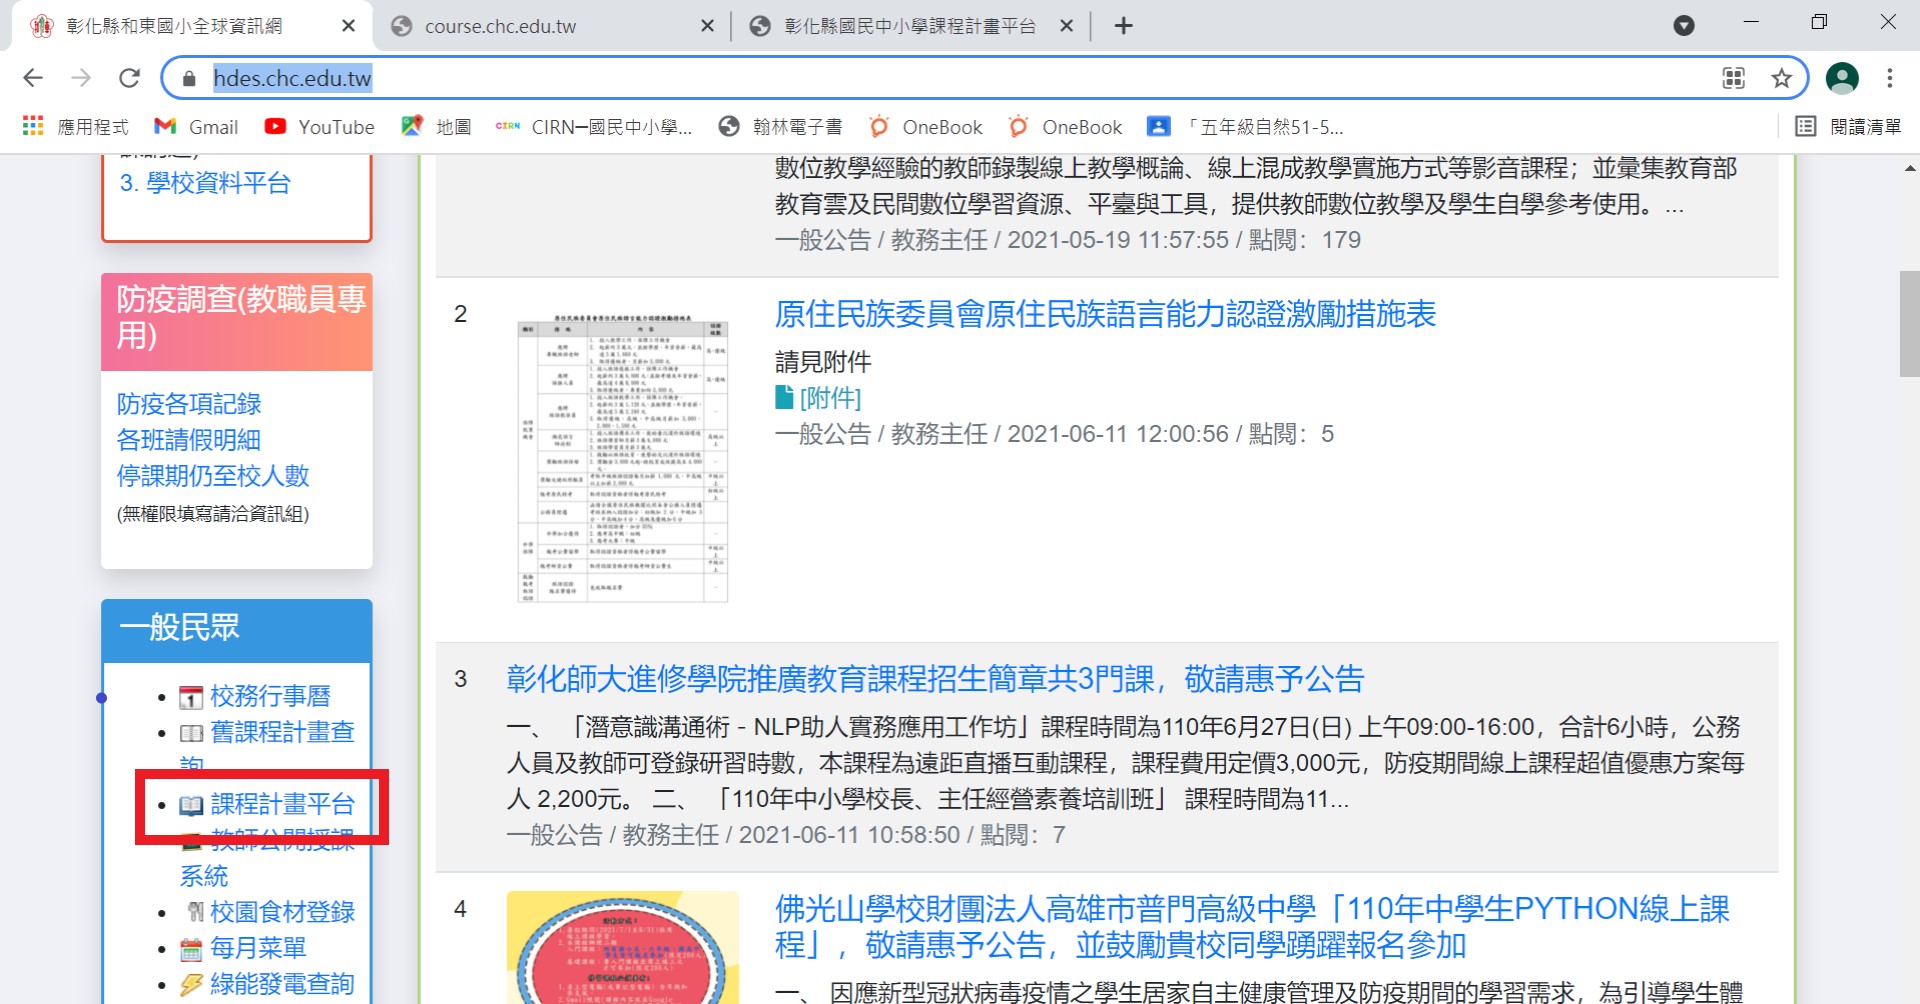
Task: Open the 地圖 maps bookmark
Action: tap(436, 127)
